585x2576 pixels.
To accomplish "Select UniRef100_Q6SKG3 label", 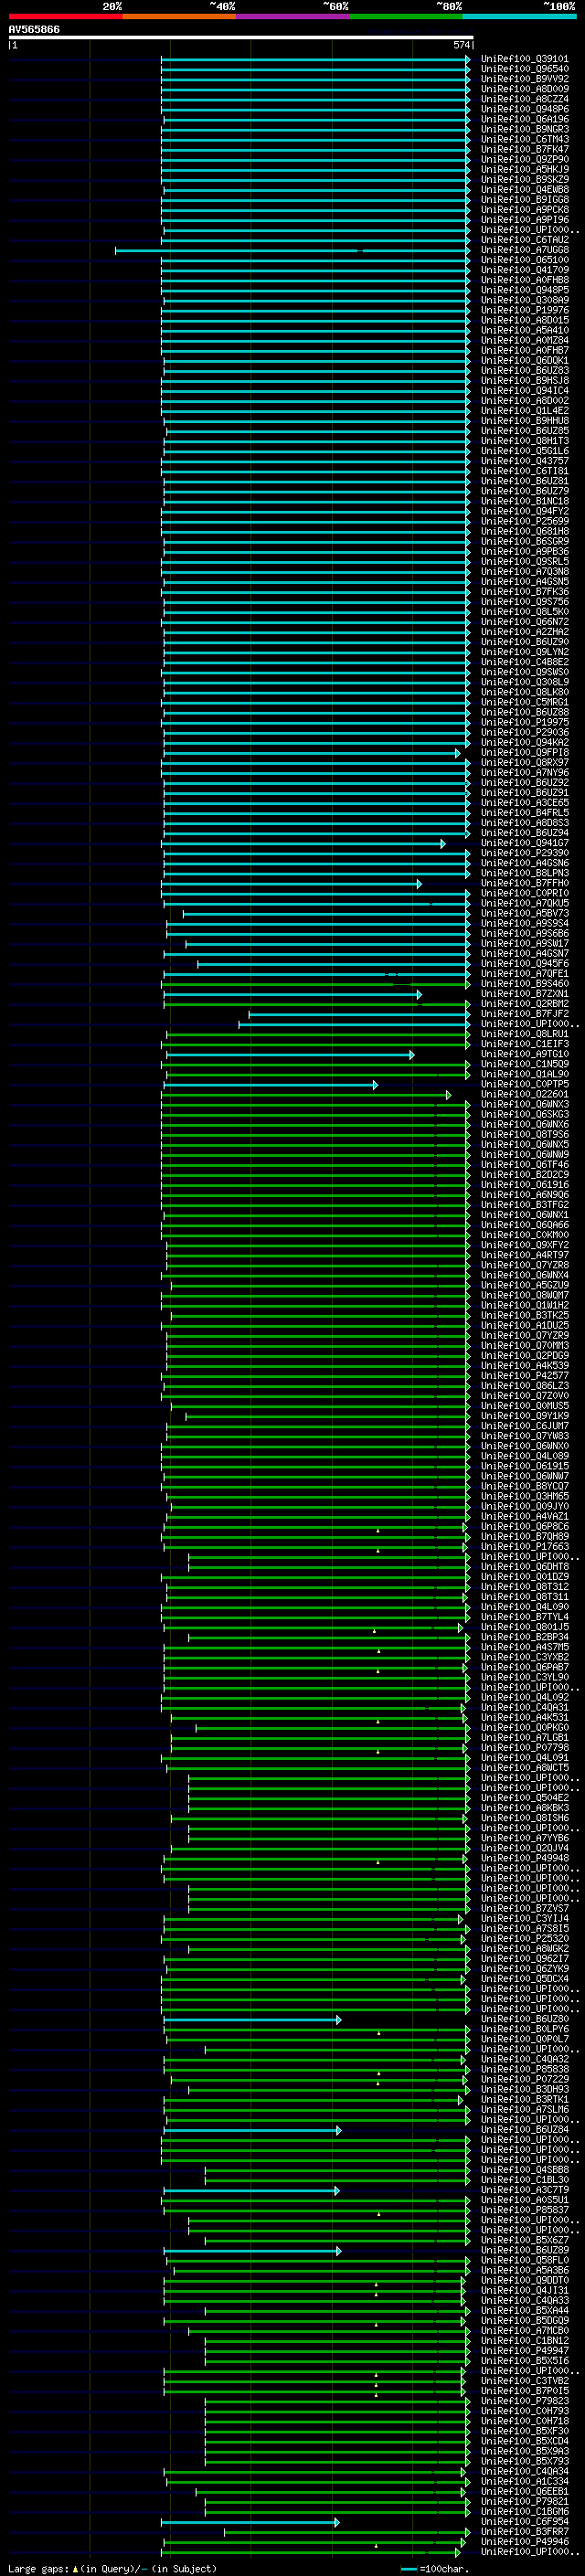I will (525, 1114).
